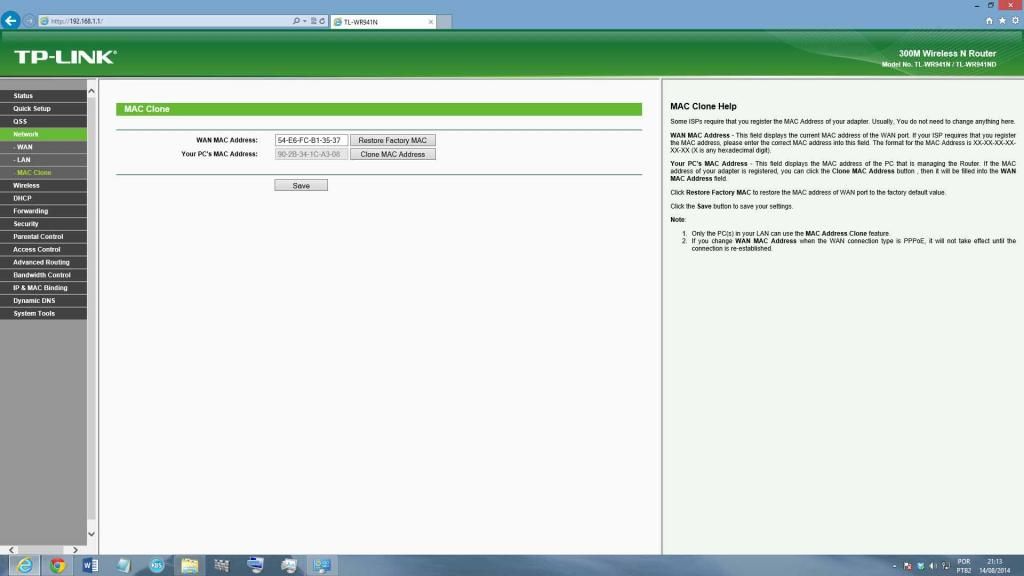This screenshot has height=576, width=1024.
Task: Click the sidebar scroll down arrow
Action: tap(91, 534)
